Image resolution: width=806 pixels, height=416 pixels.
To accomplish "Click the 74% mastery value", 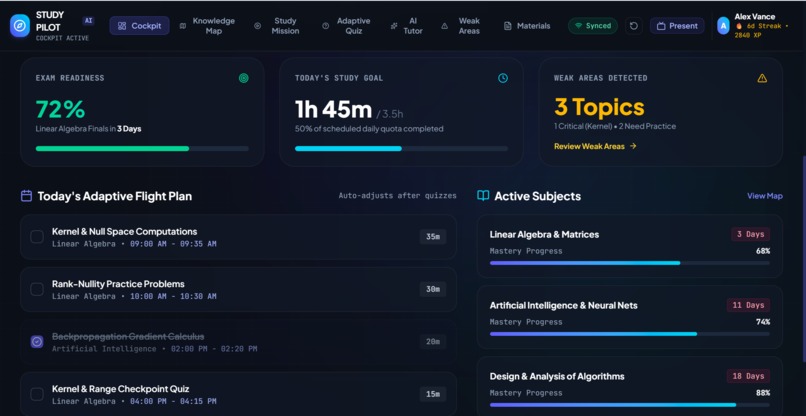I will pos(763,322).
